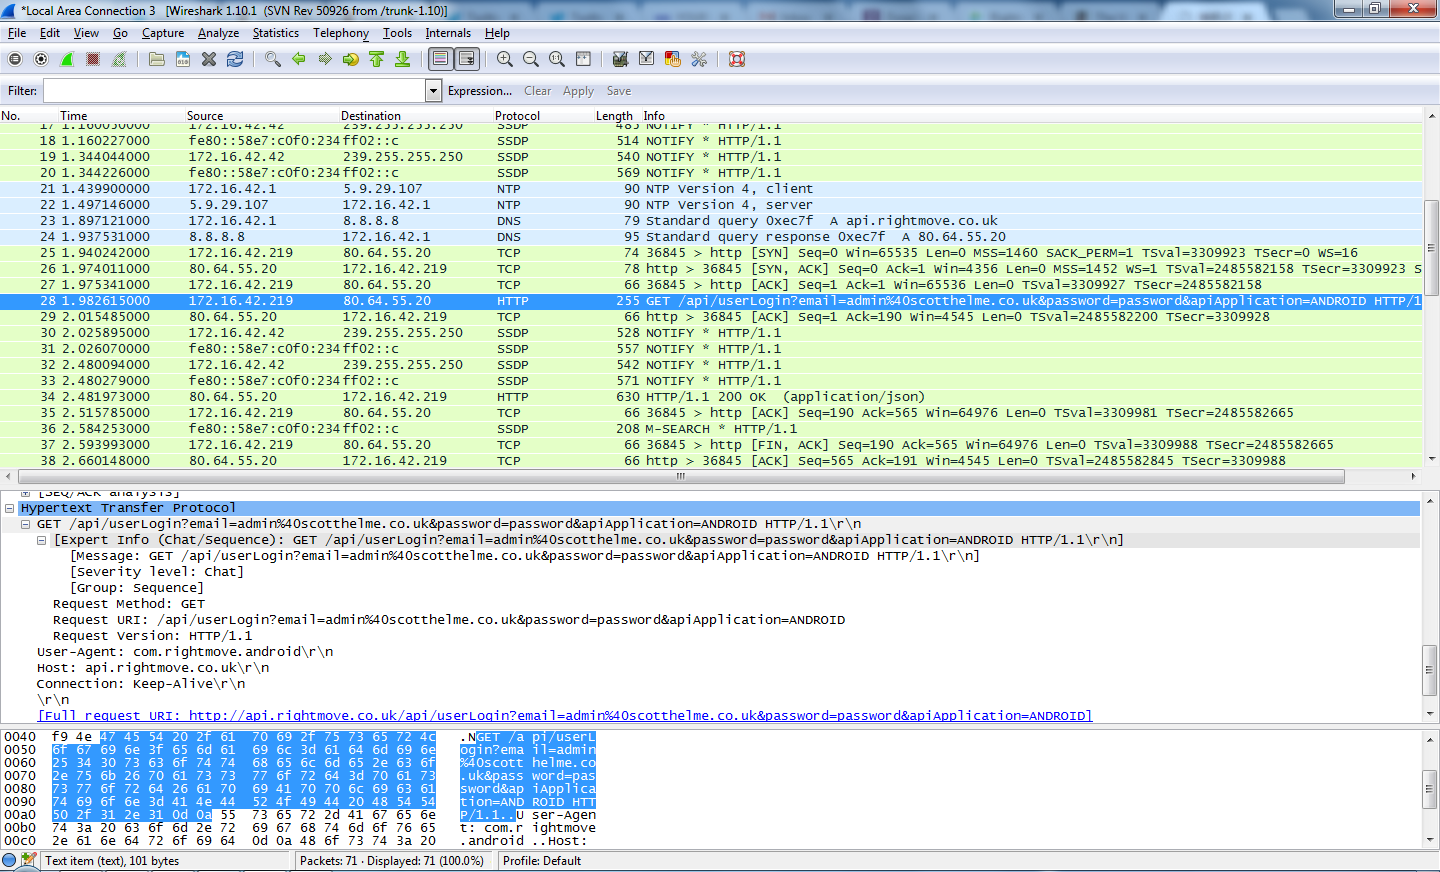Open the Statistics menu
Image resolution: width=1440 pixels, height=872 pixels.
(275, 33)
